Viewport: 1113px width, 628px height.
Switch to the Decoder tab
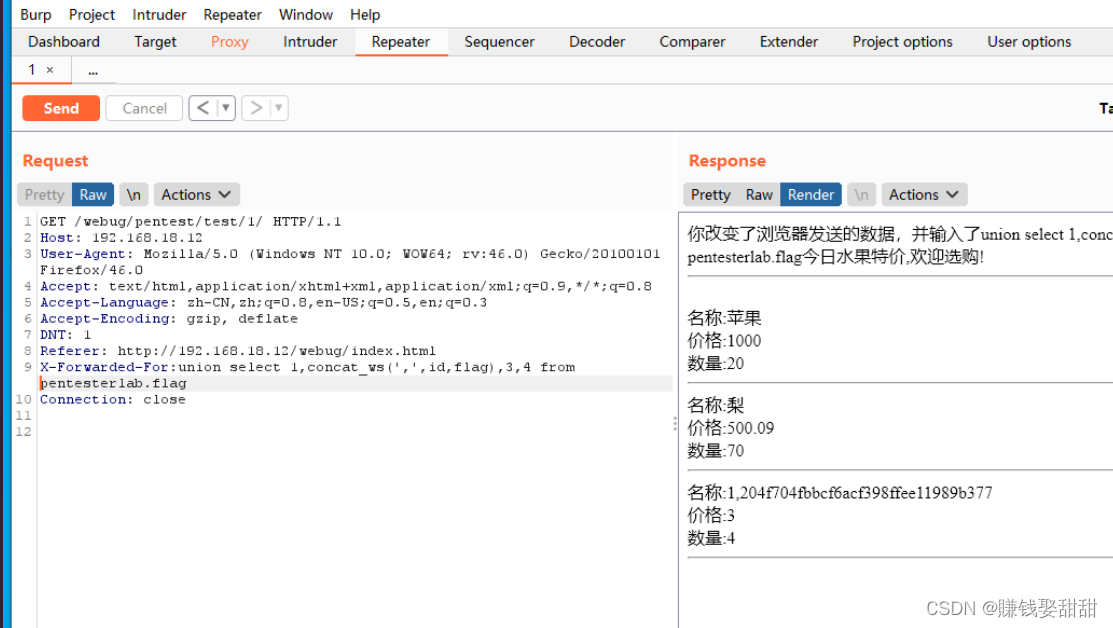597,42
